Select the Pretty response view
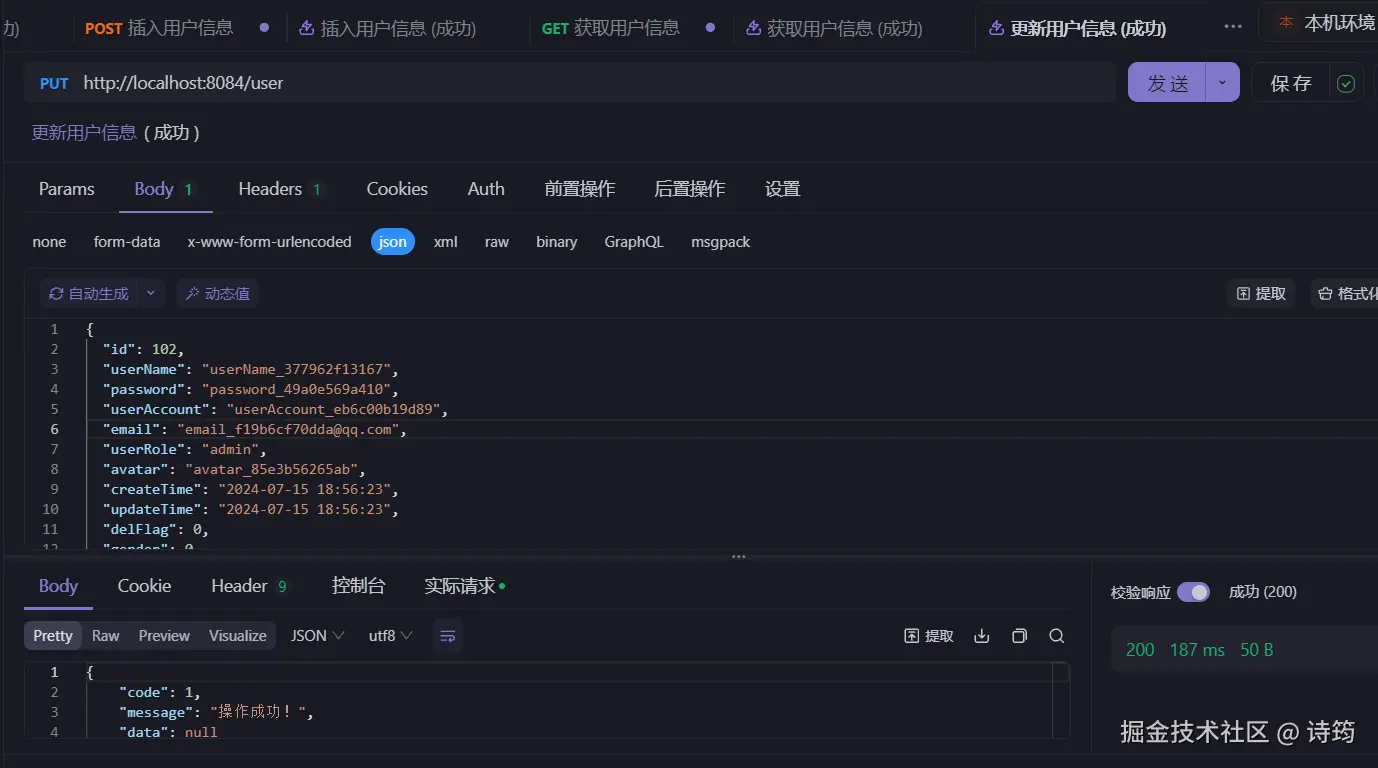Viewport: 1378px width, 768px height. [x=53, y=636]
